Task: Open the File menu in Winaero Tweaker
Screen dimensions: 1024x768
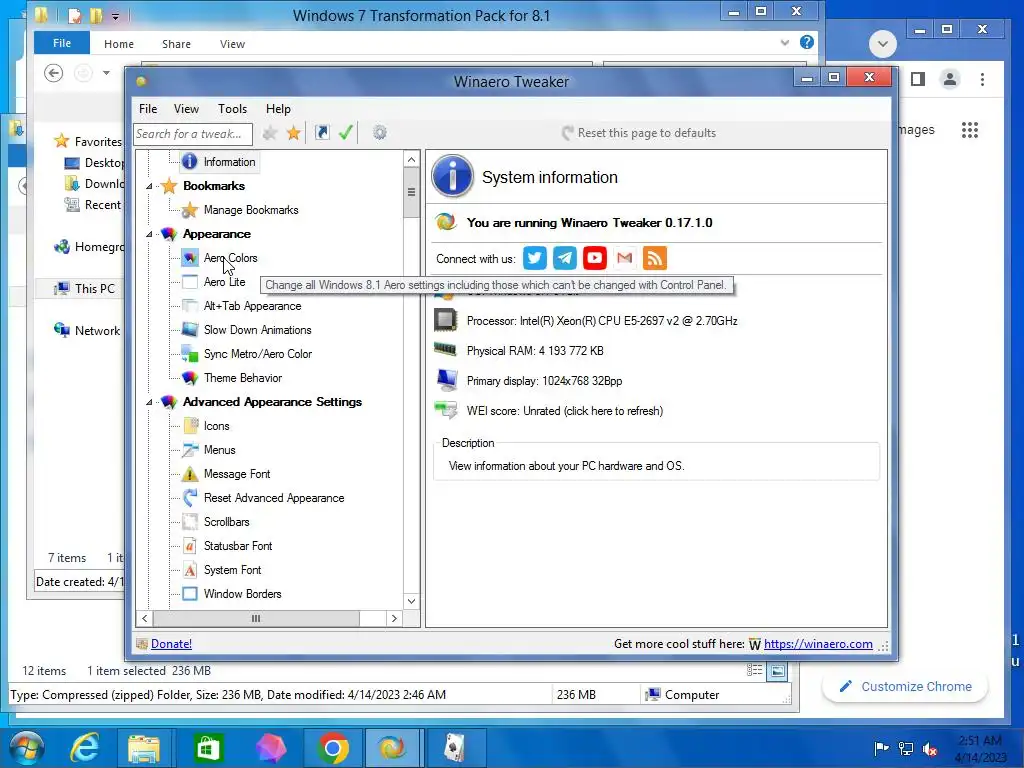Action: (x=148, y=109)
